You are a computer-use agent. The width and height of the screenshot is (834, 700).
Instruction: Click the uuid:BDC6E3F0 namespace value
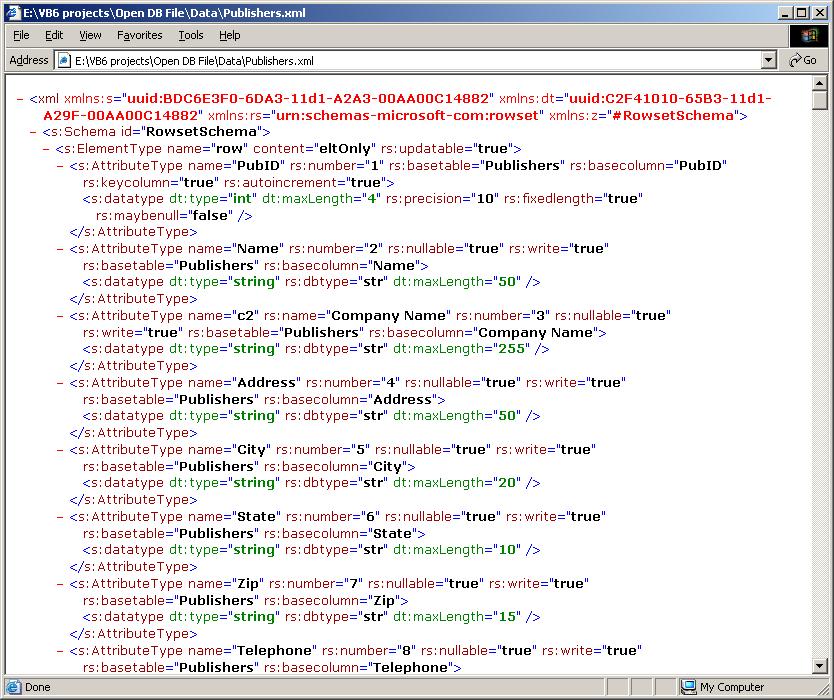(x=308, y=99)
